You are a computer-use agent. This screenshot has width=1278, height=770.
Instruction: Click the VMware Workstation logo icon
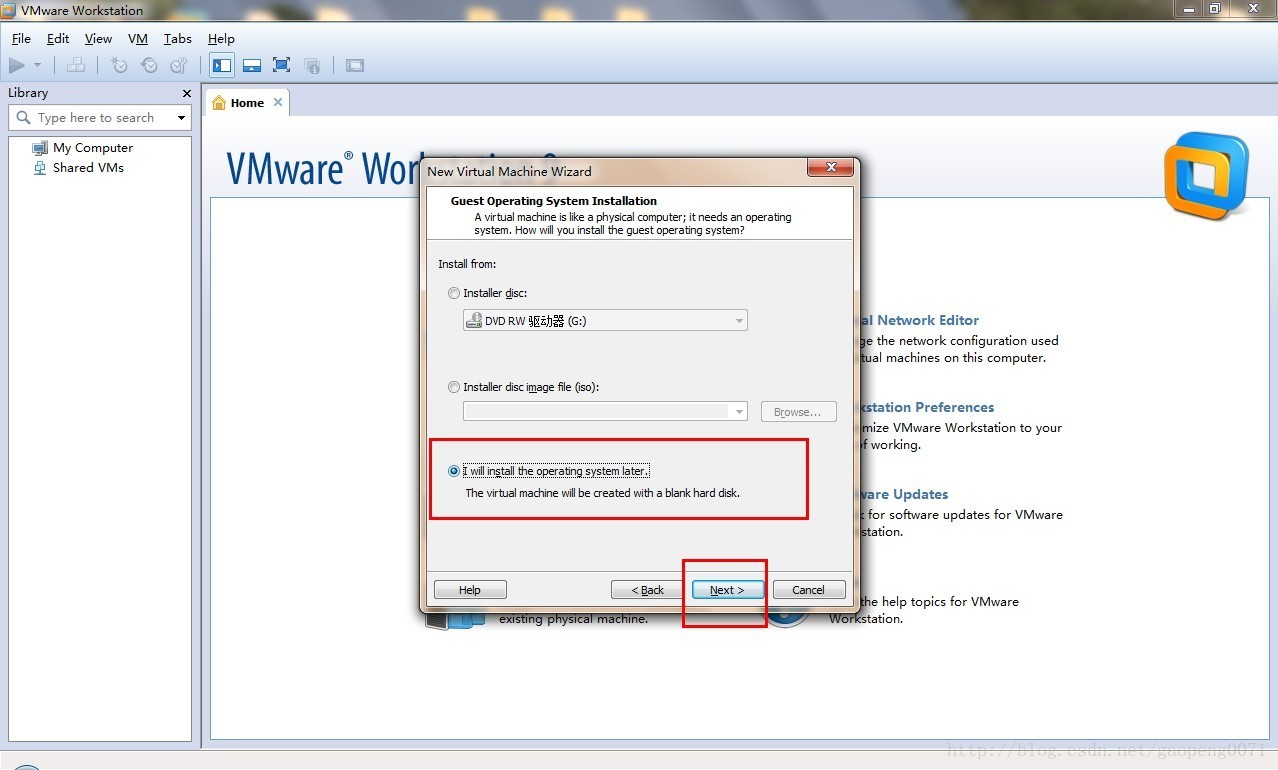pos(1206,176)
